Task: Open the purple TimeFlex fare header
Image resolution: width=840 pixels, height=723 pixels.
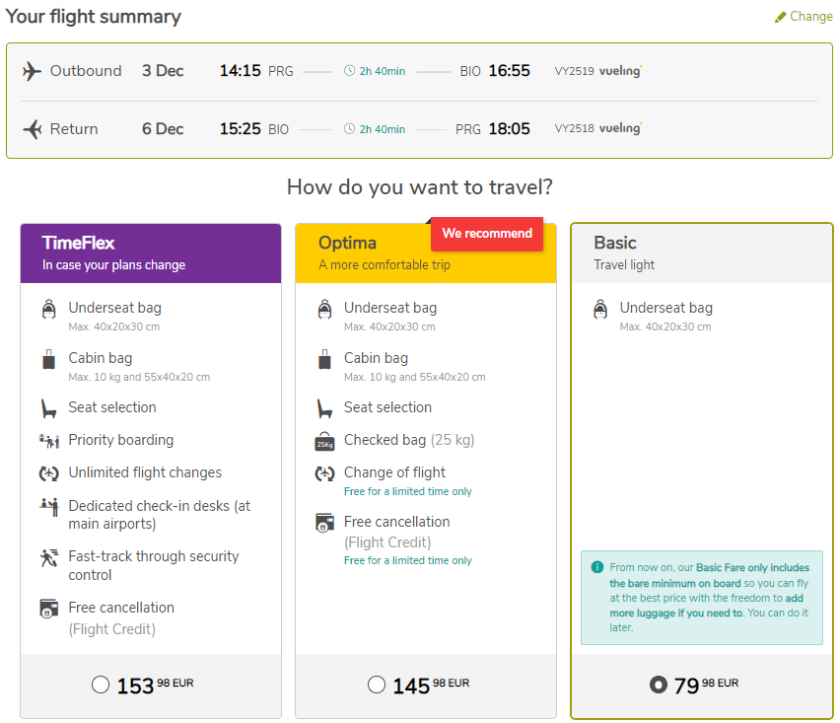Action: (x=150, y=253)
